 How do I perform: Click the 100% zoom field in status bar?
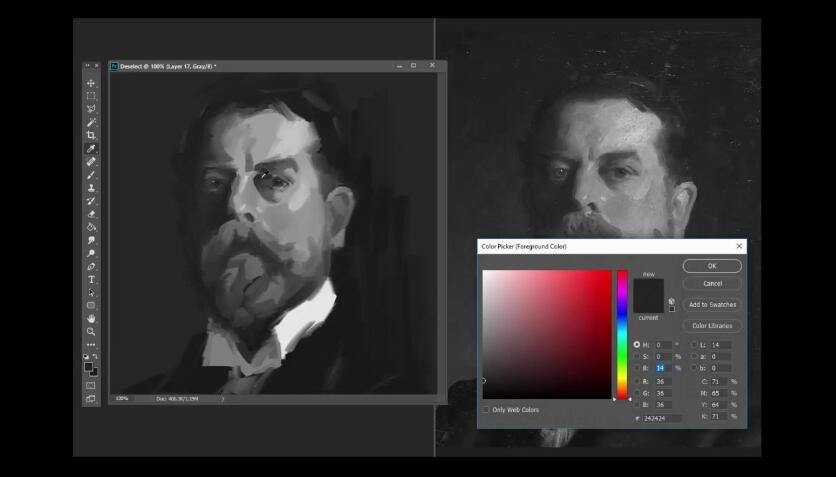point(122,398)
